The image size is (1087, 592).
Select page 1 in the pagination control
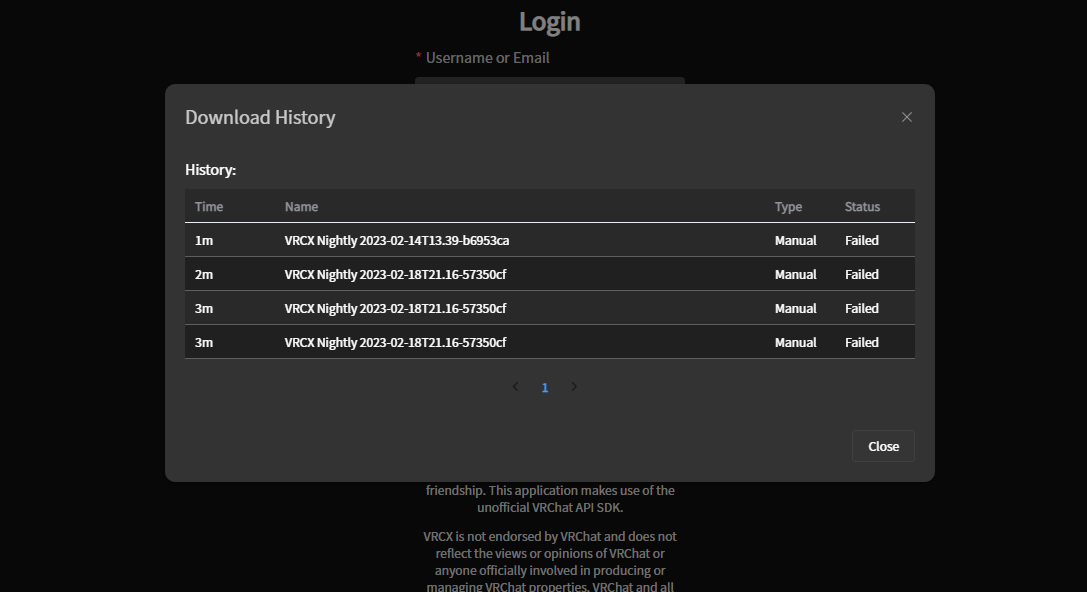(x=545, y=387)
